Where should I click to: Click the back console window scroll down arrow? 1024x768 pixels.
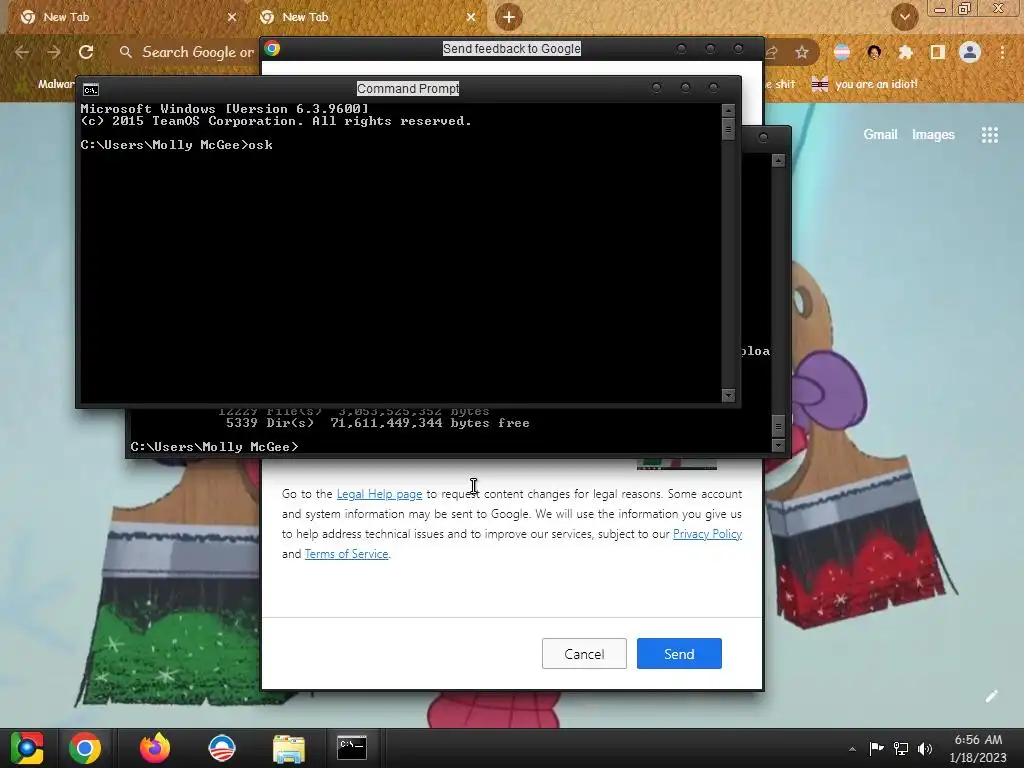coord(778,445)
